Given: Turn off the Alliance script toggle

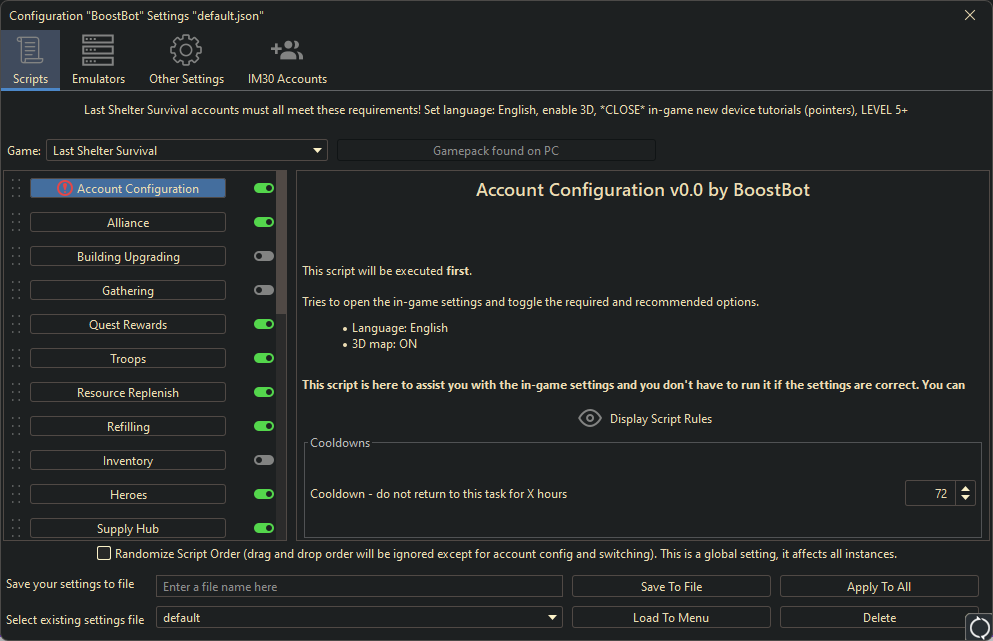Looking at the screenshot, I should coord(262,222).
